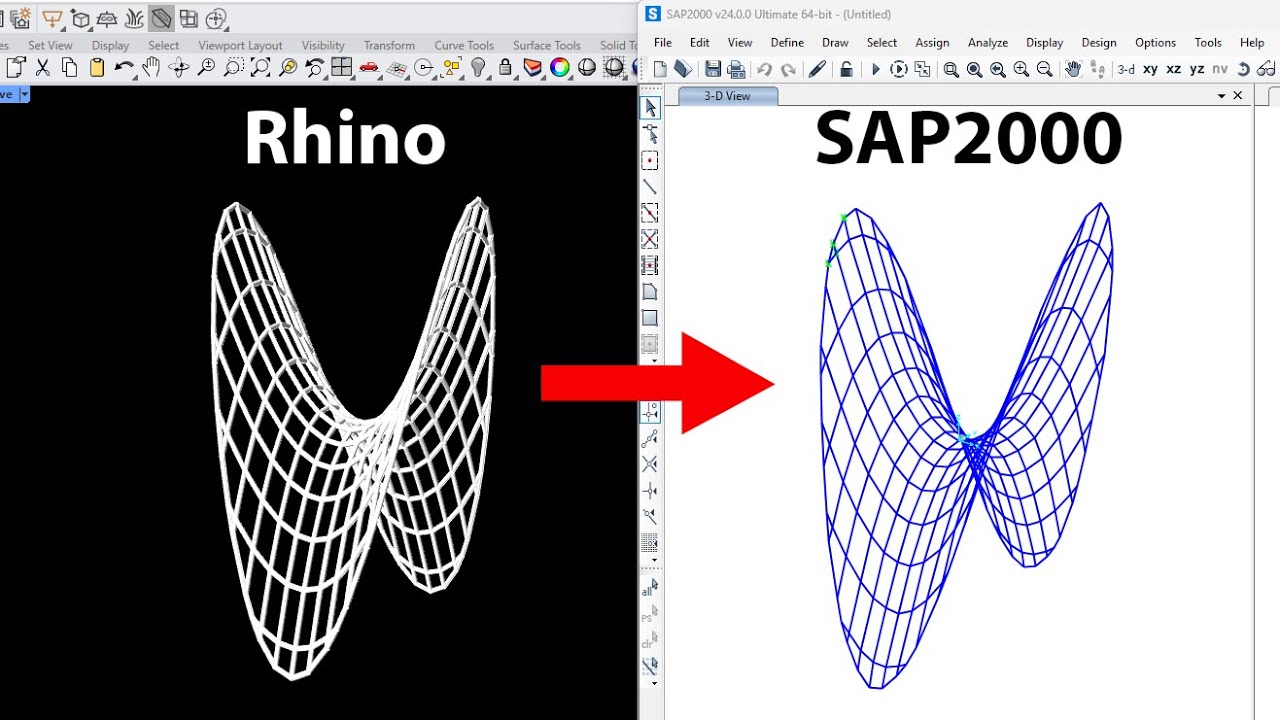Screen dimensions: 1280x720
Task: Click the red car icon in Rhino
Action: (x=369, y=68)
